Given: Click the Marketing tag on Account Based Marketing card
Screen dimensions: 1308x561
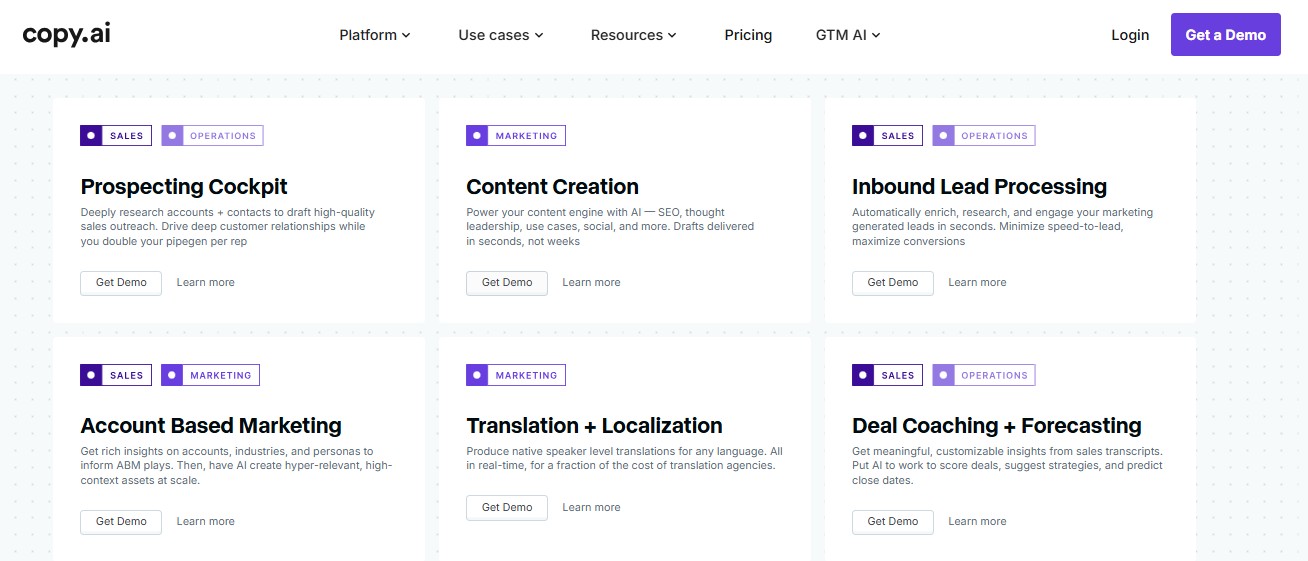Looking at the screenshot, I should tap(210, 376).
